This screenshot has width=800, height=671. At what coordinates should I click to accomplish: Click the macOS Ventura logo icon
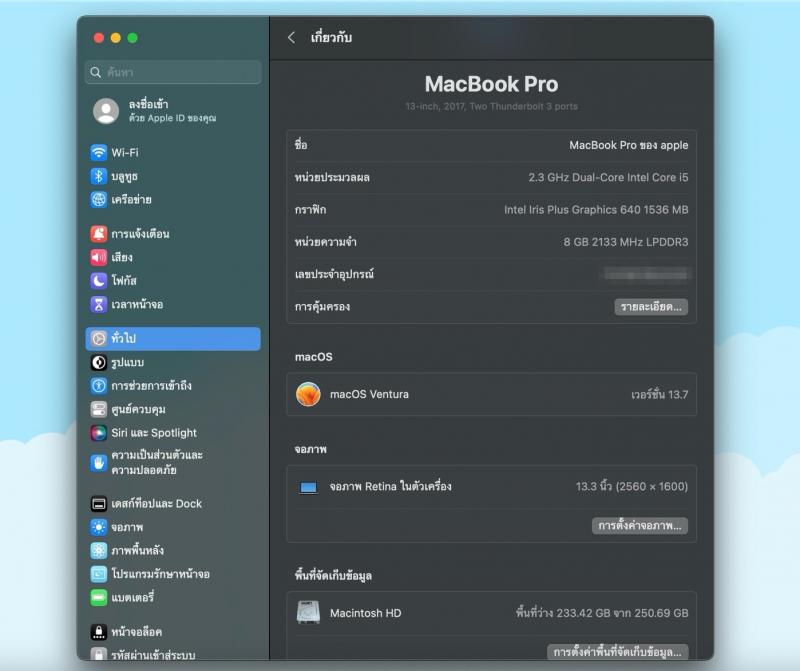click(308, 394)
